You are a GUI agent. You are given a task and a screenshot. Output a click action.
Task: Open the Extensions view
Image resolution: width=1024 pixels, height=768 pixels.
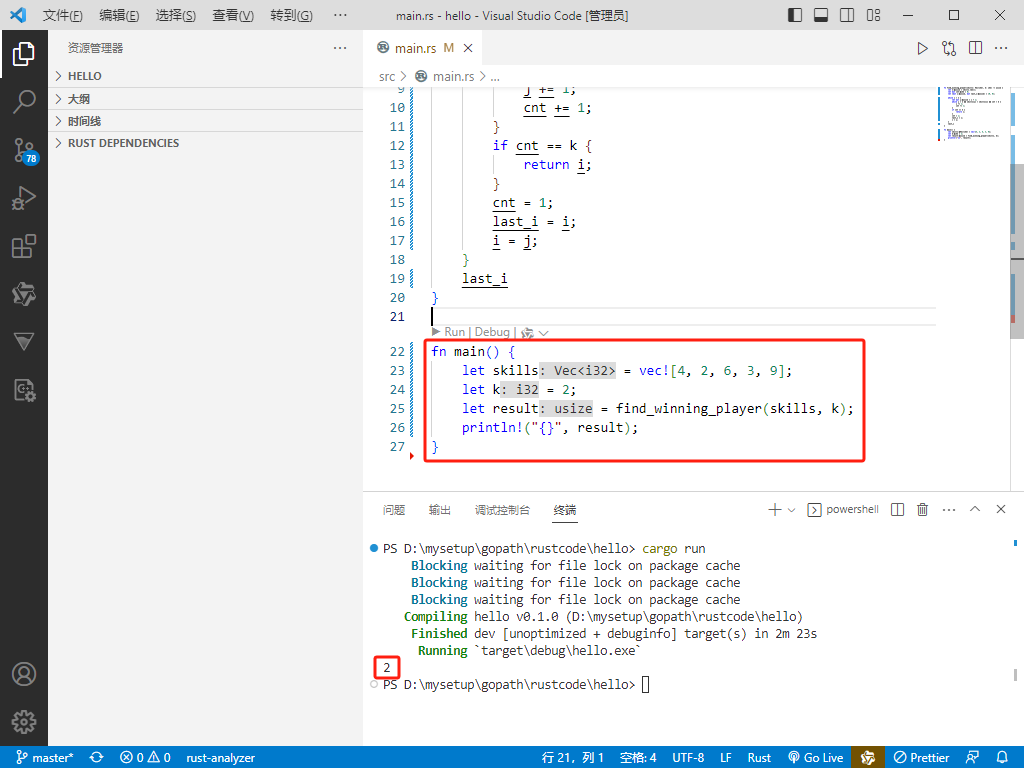tap(24, 247)
